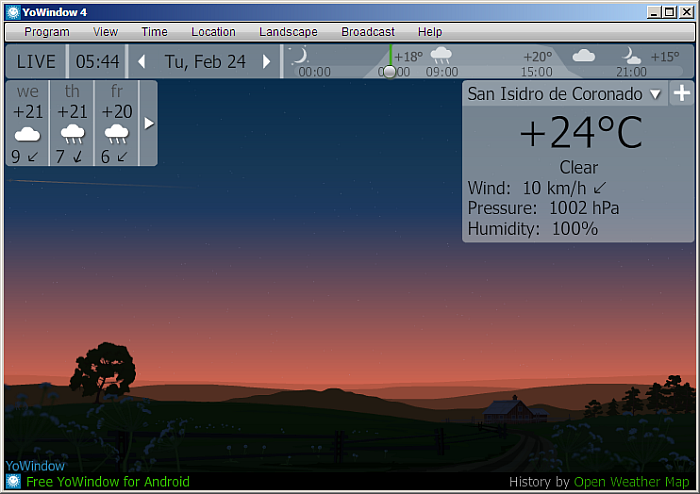The width and height of the screenshot is (700, 494).
Task: Click the plus icon to add location
Action: [682, 93]
